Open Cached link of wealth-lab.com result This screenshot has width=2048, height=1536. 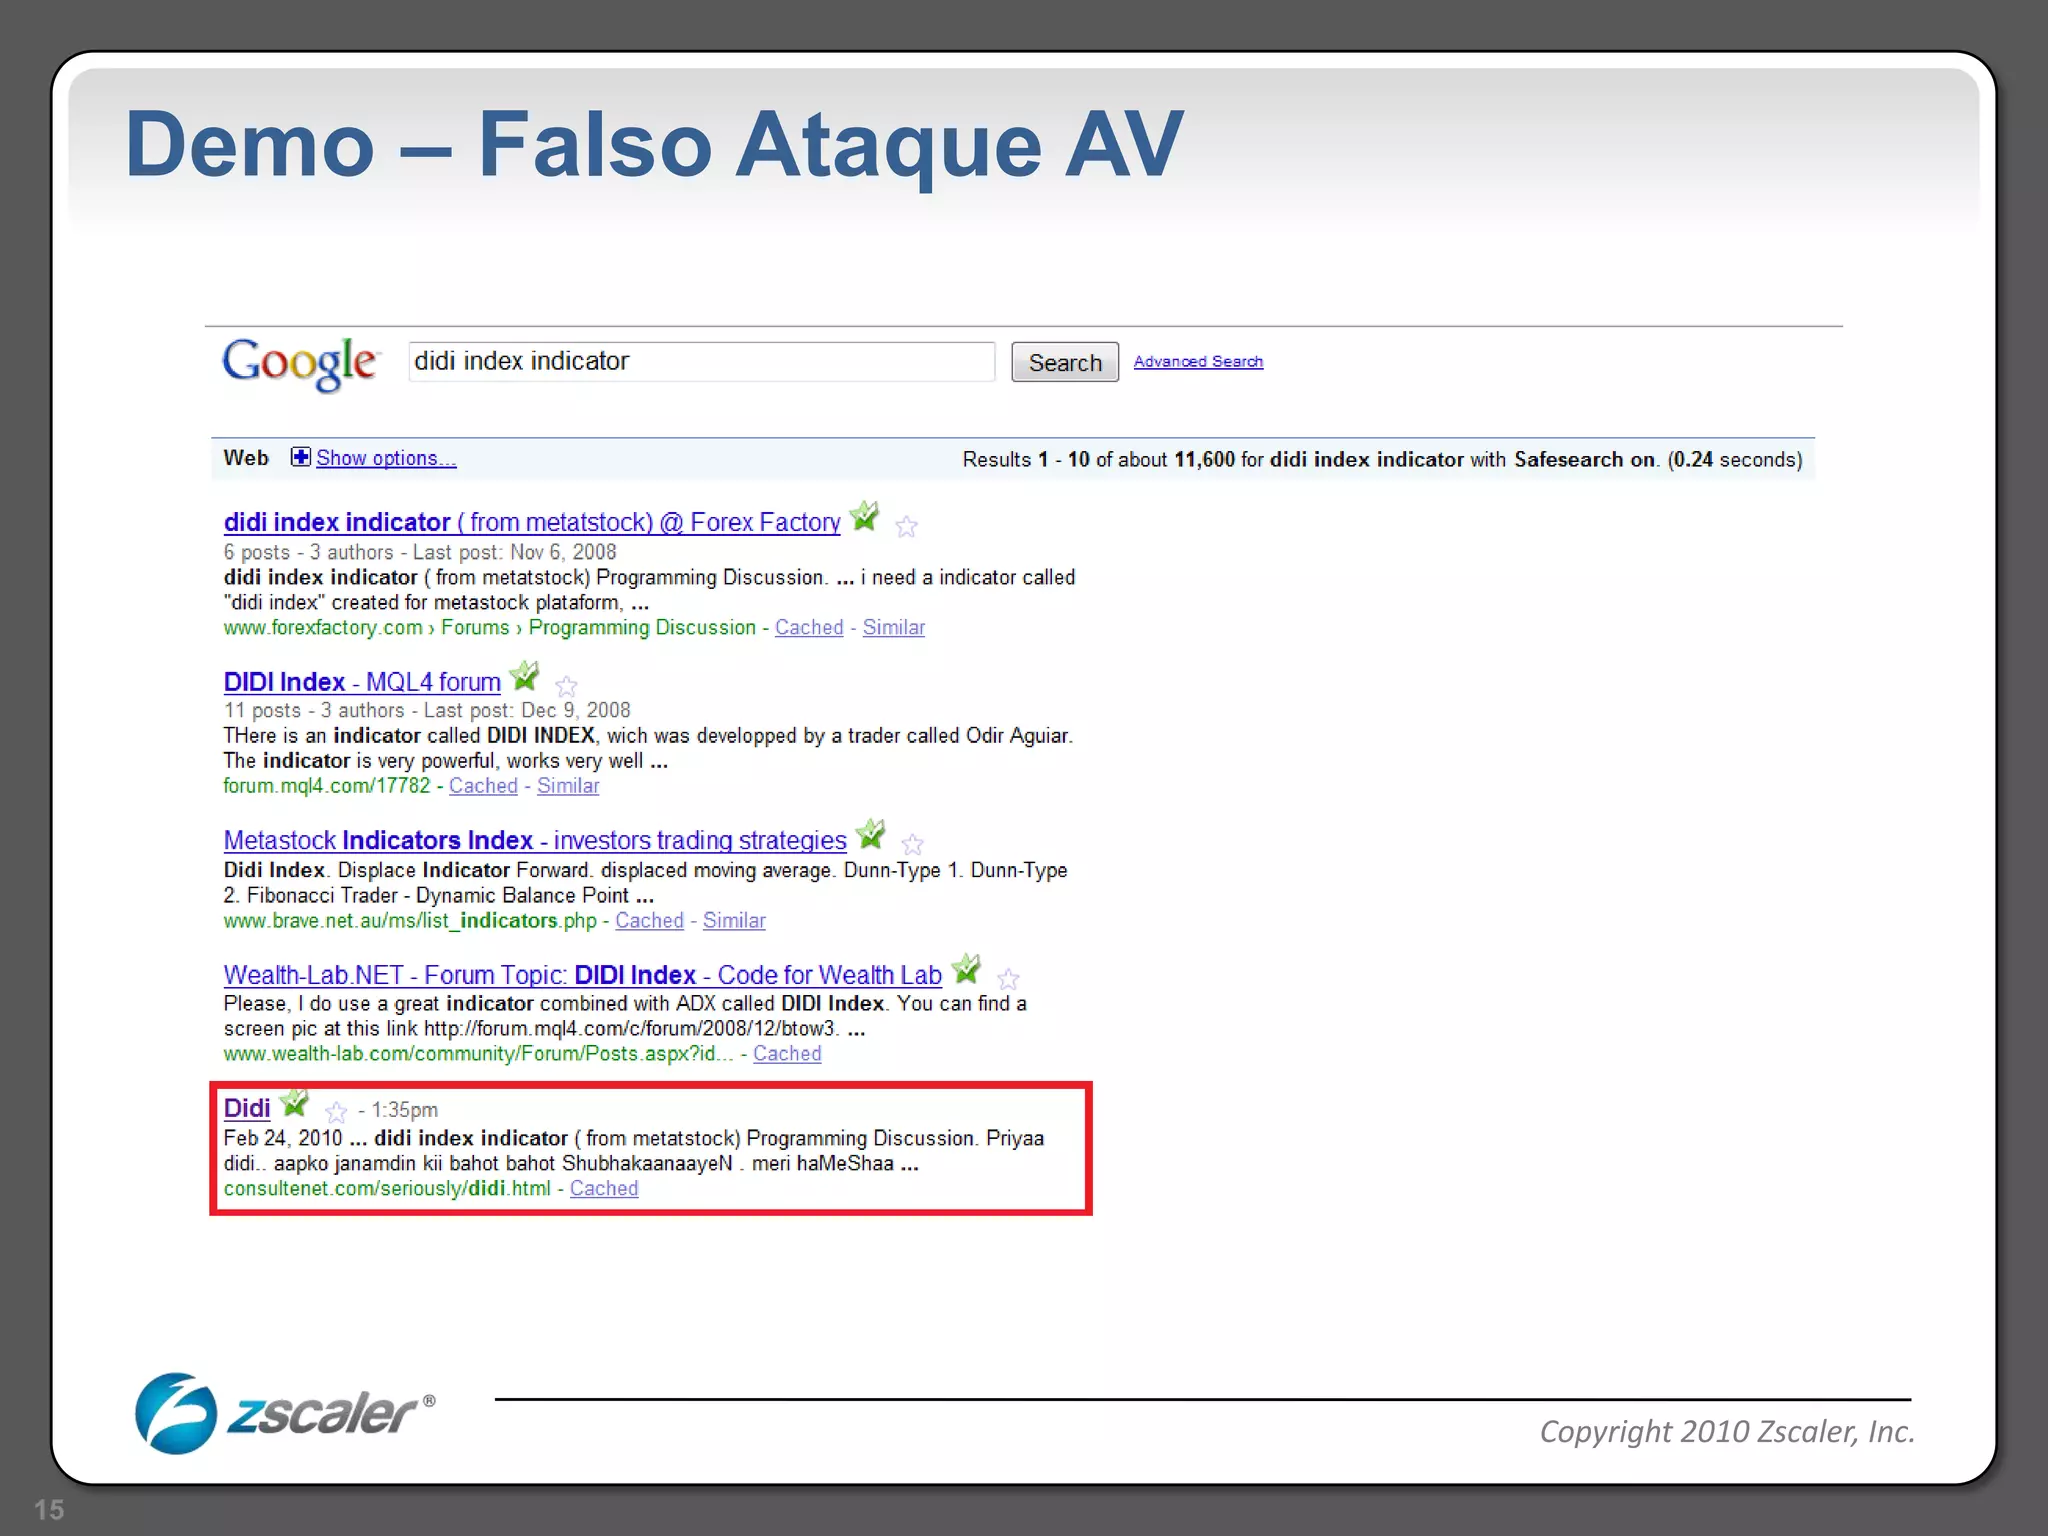point(787,1053)
